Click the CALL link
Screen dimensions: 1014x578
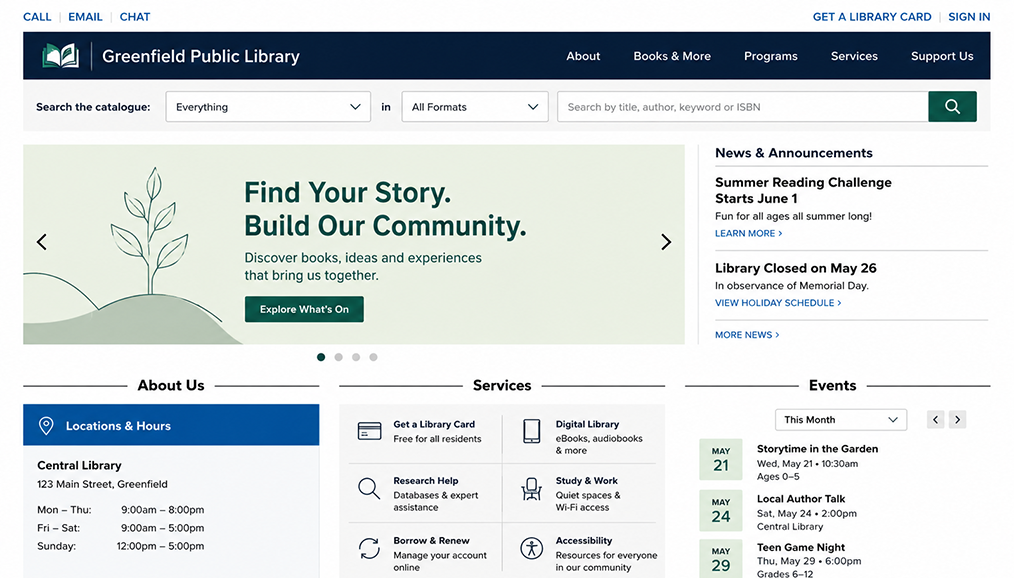(37, 17)
